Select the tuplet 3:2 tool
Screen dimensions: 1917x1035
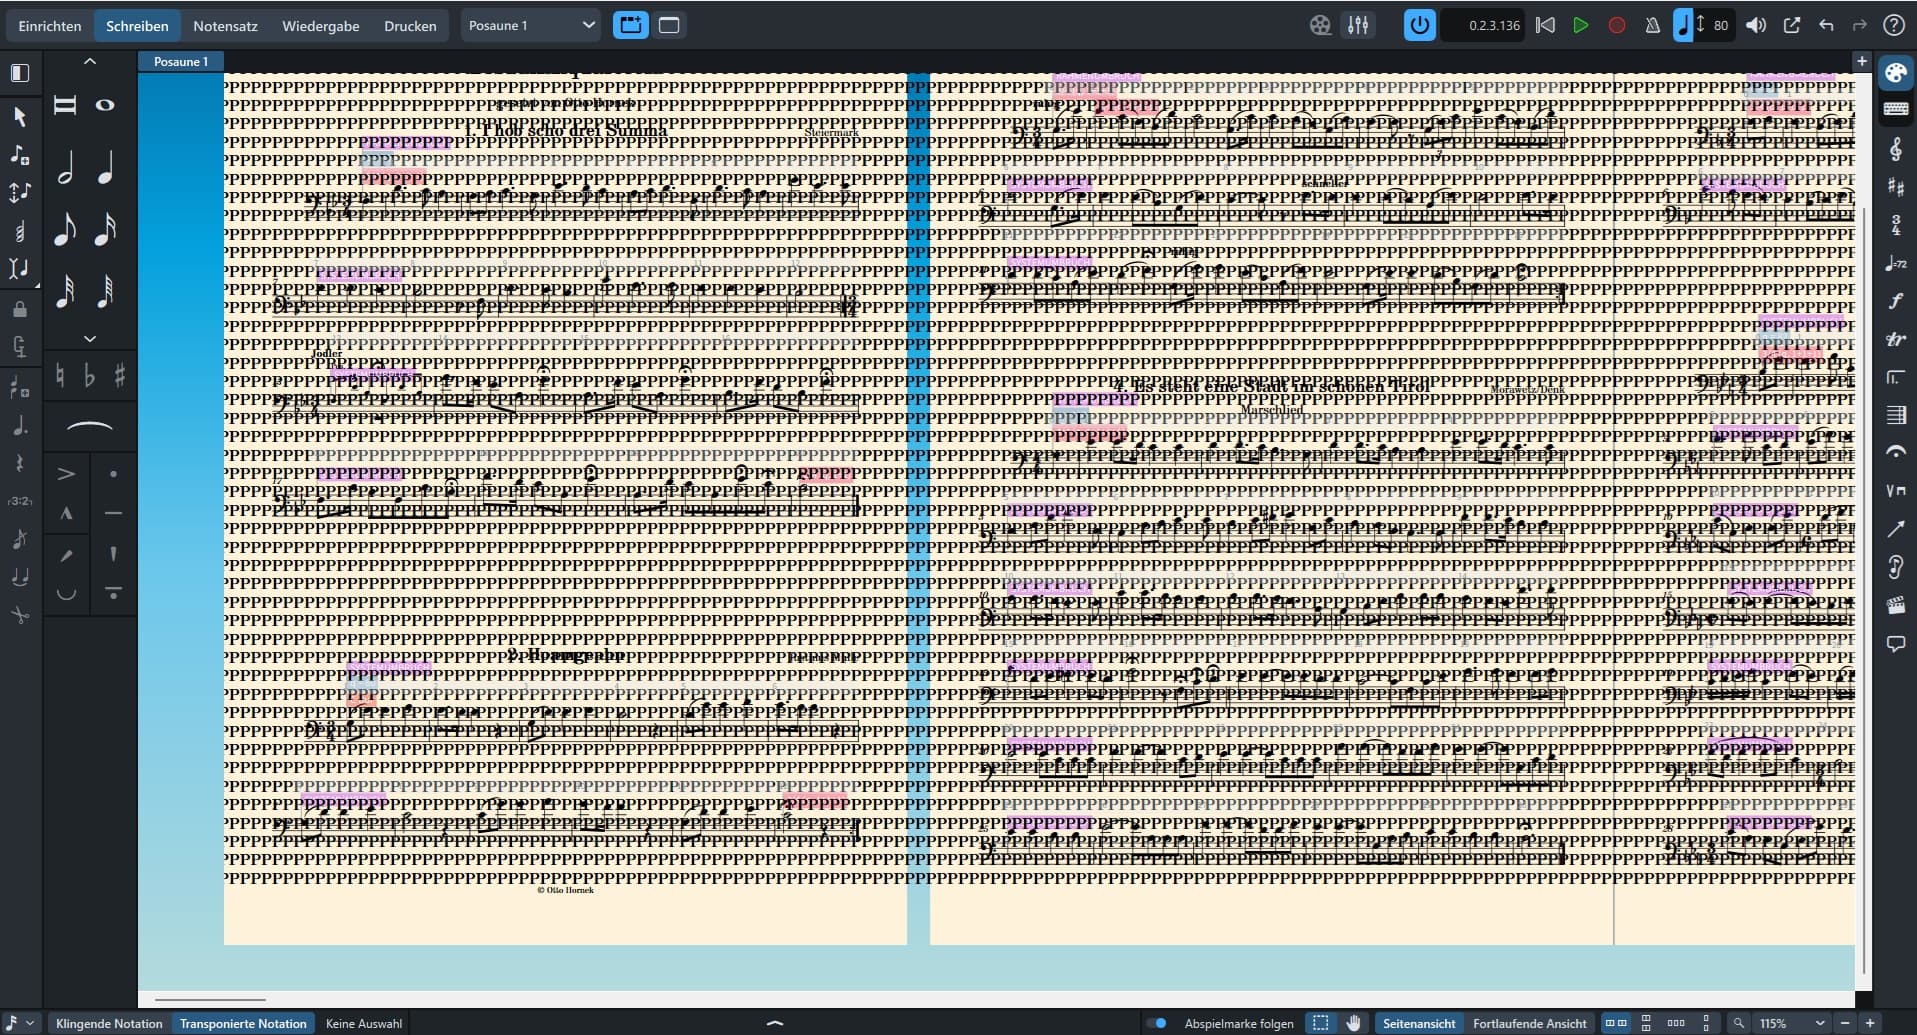pos(19,501)
